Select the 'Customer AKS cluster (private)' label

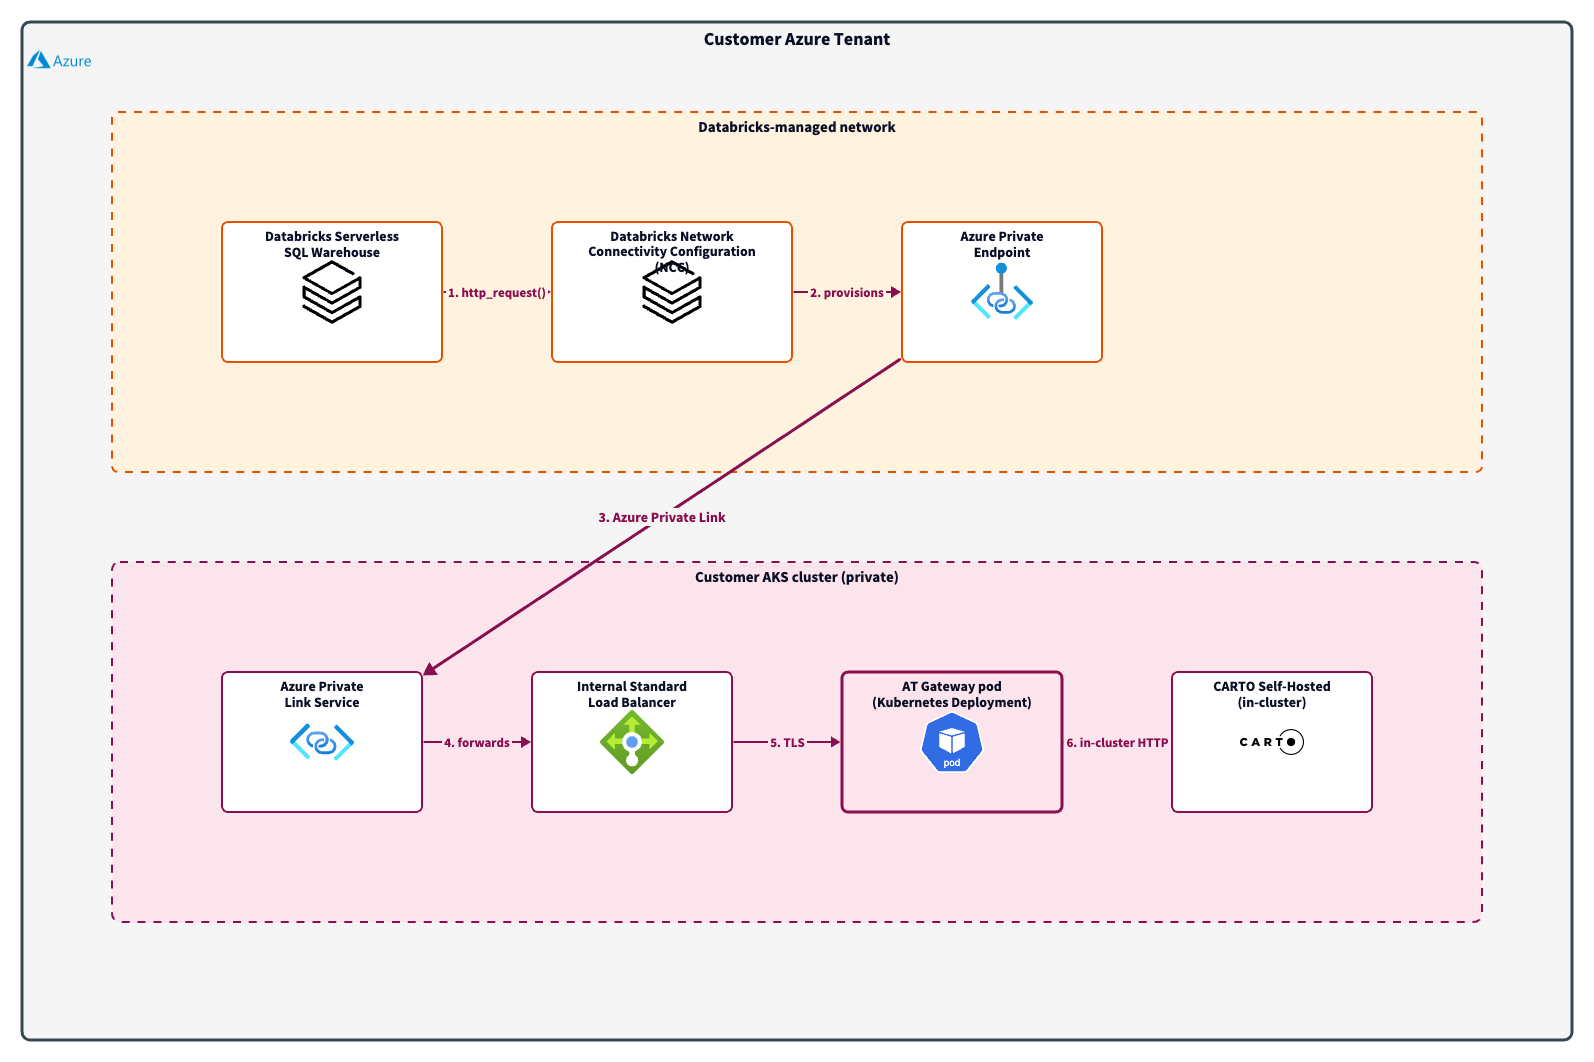[x=797, y=577]
